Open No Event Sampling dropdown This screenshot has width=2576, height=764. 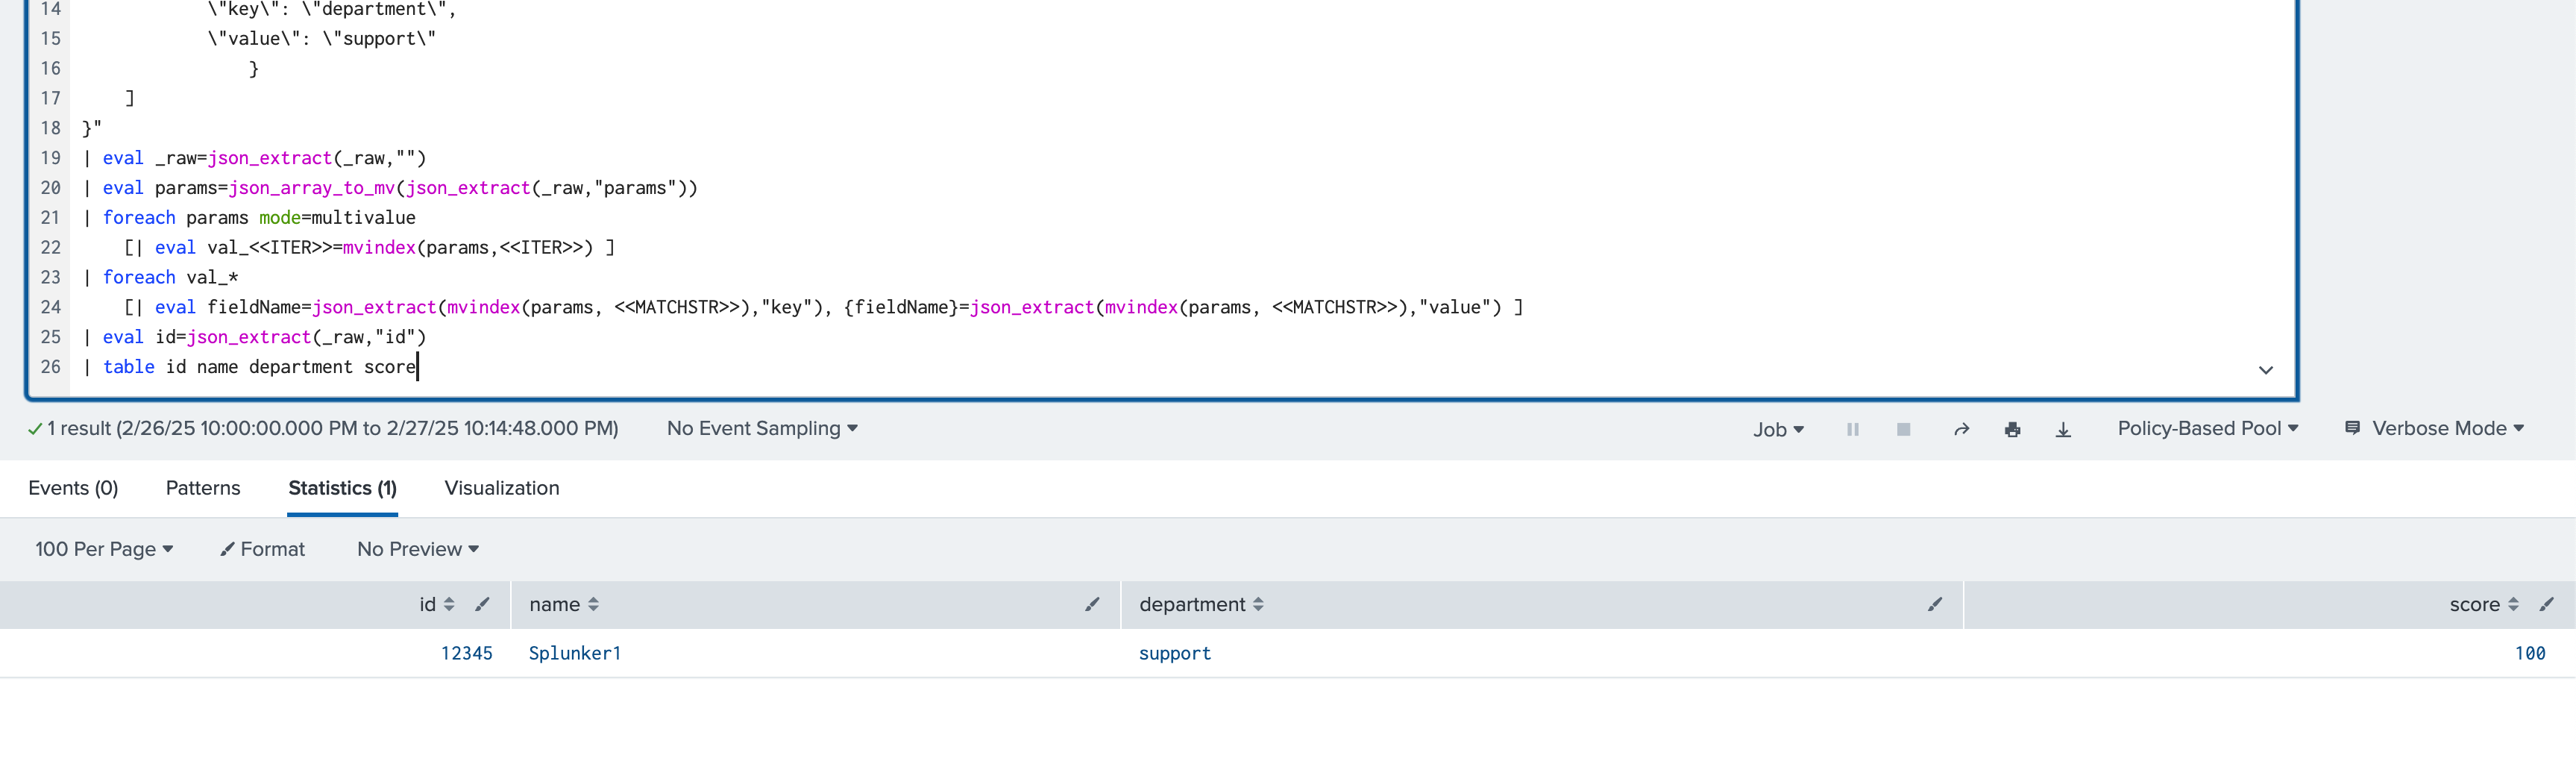pos(762,428)
